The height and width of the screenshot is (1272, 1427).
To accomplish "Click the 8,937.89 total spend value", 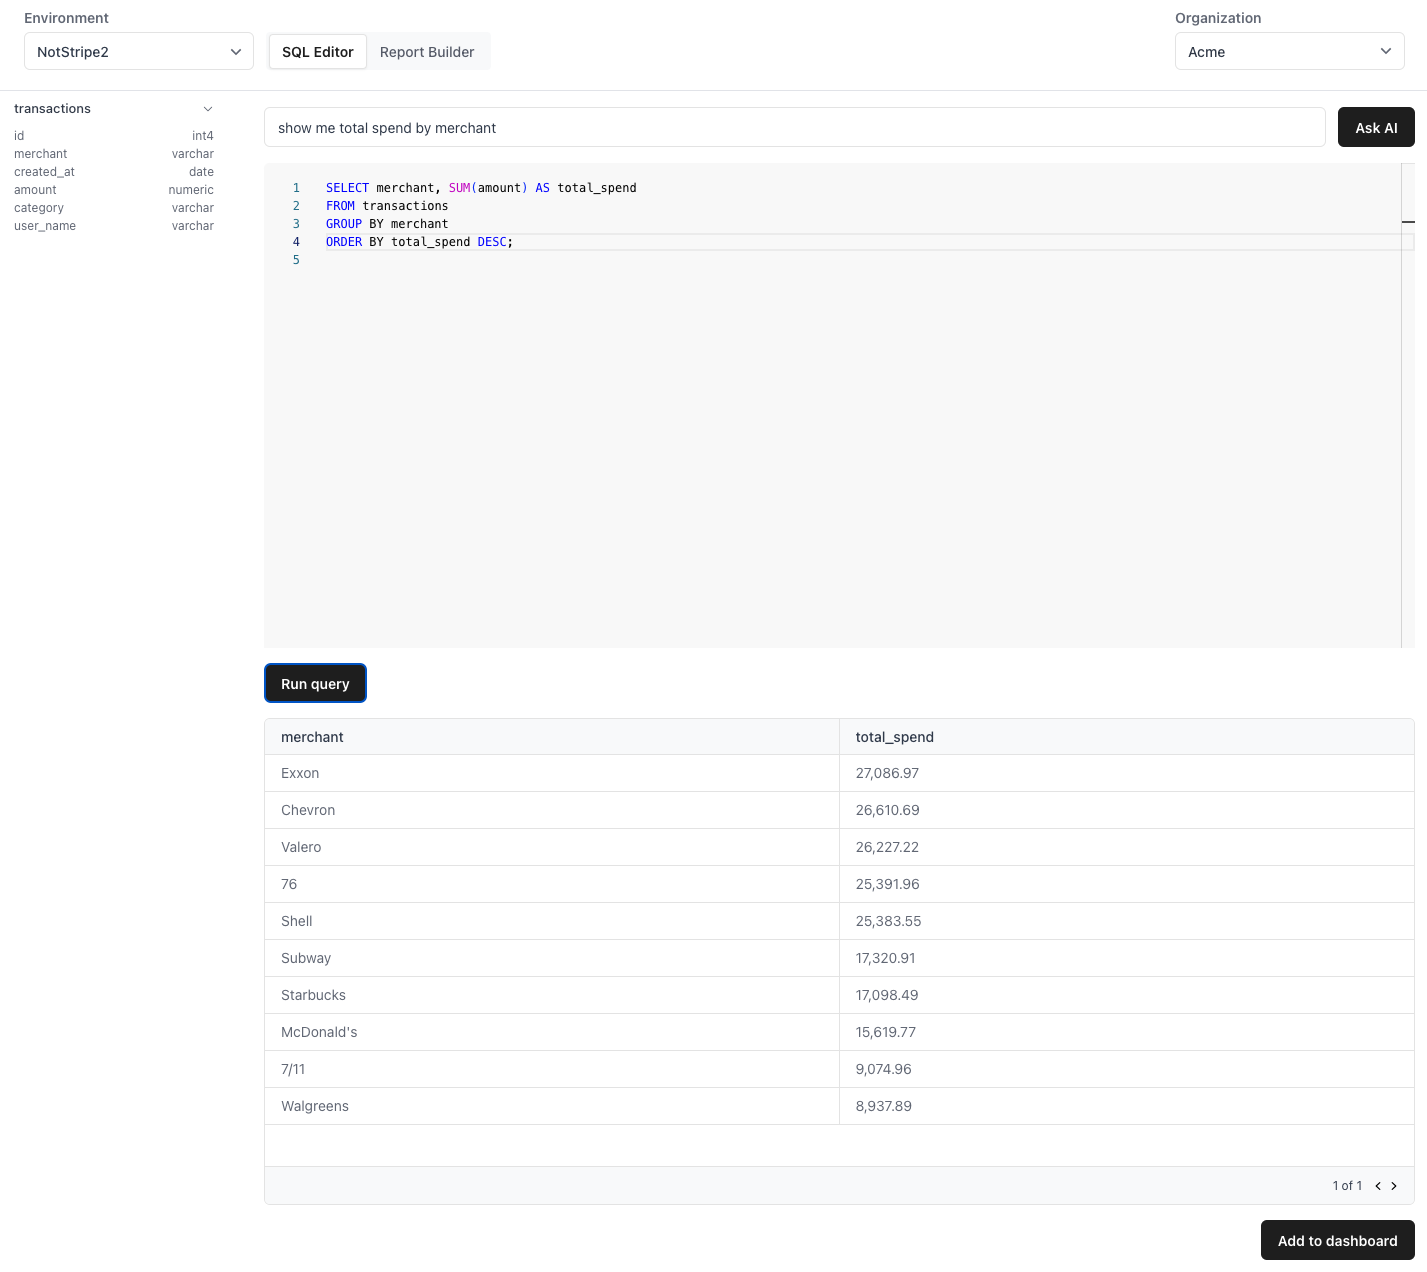I will (883, 1106).
